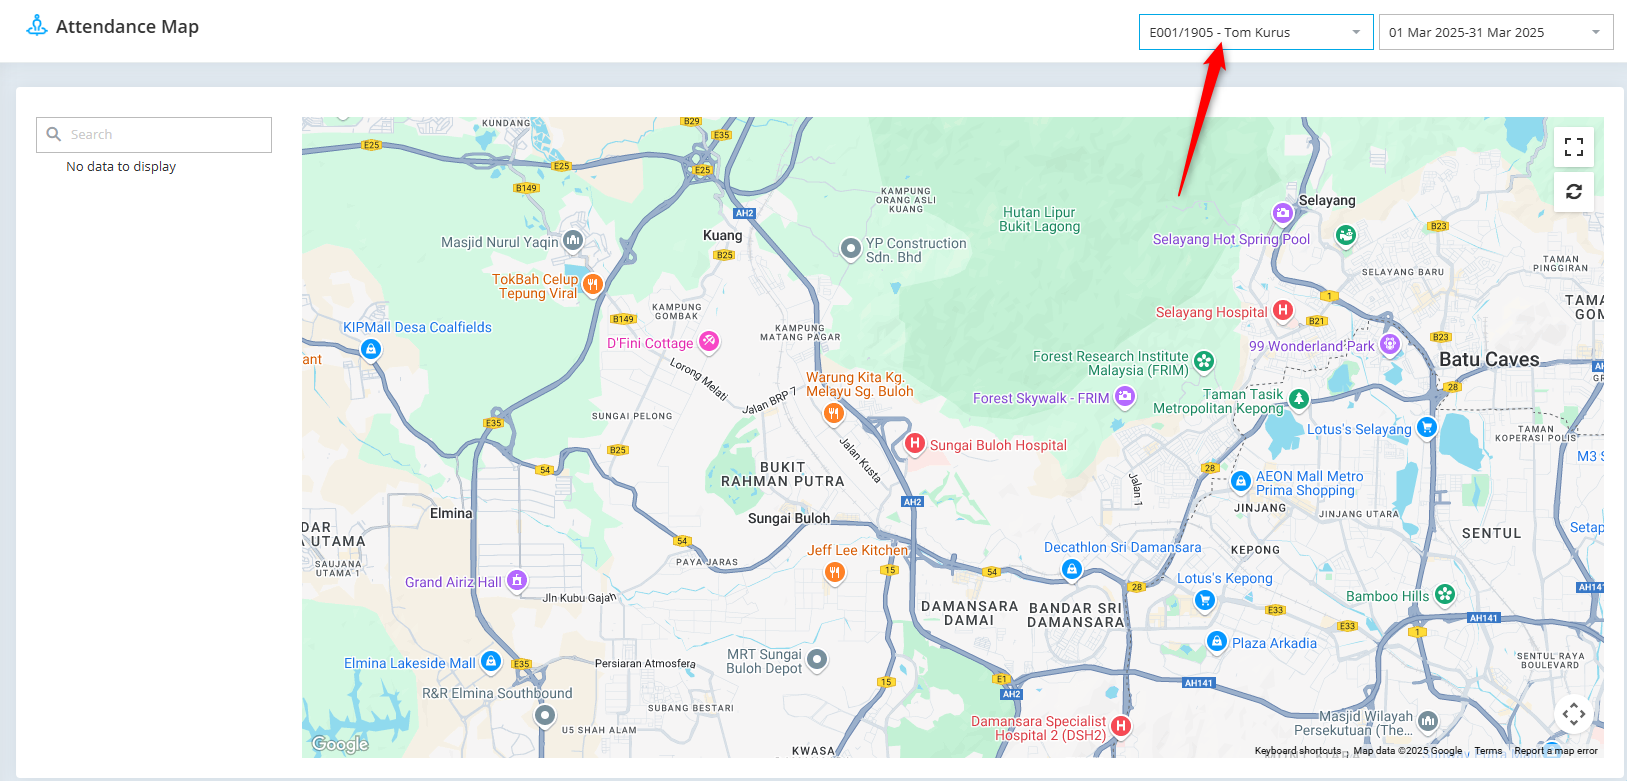The width and height of the screenshot is (1627, 781).
Task: Click Taman Tasik Metropolitan Kepong park pin
Action: coord(1298,399)
